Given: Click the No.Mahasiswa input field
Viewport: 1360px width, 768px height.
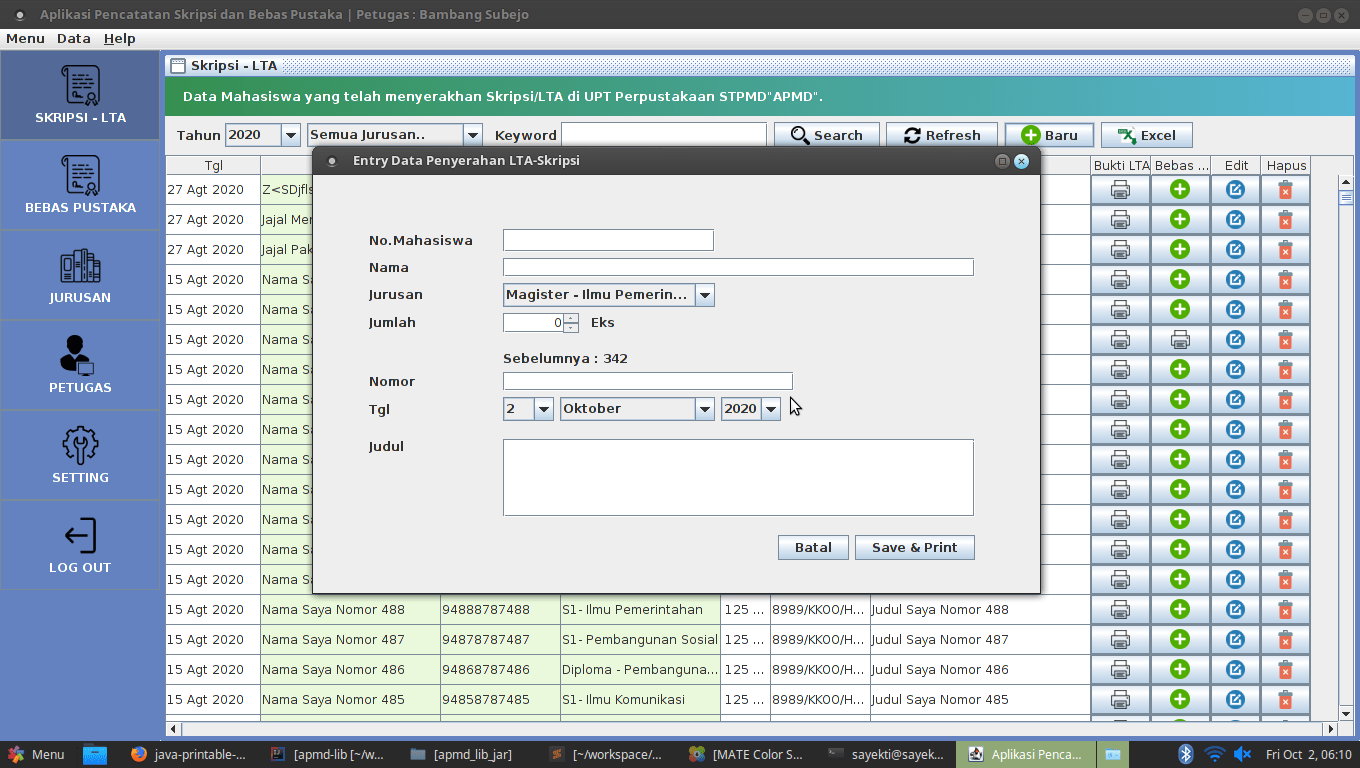Looking at the screenshot, I should [608, 240].
